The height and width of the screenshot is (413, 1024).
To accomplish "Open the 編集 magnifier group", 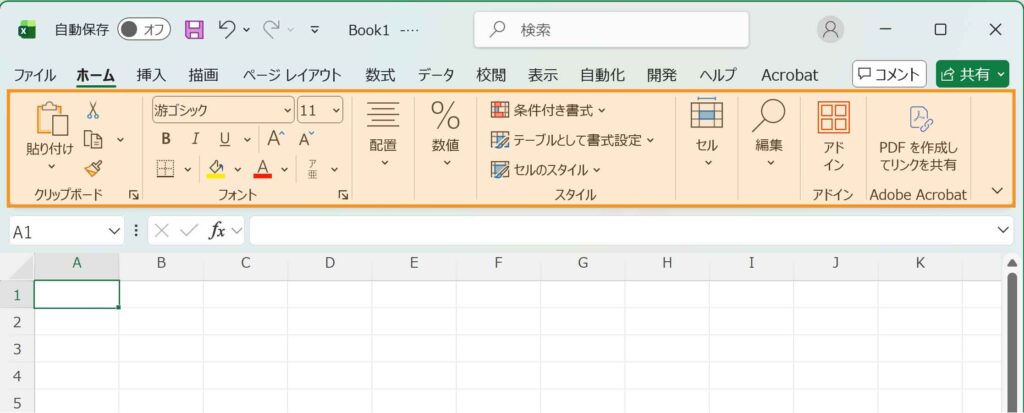I will pos(769,133).
